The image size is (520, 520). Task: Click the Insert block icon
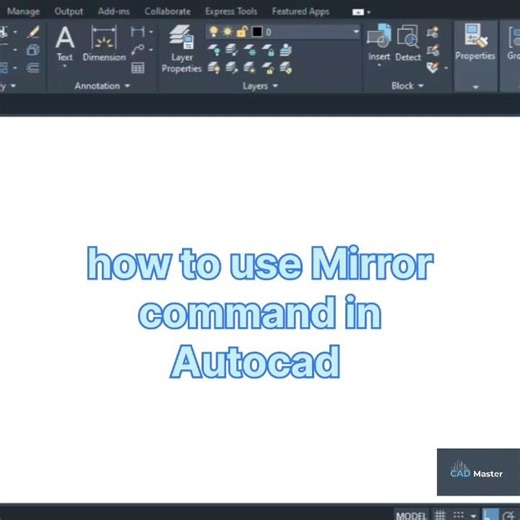coord(379,42)
